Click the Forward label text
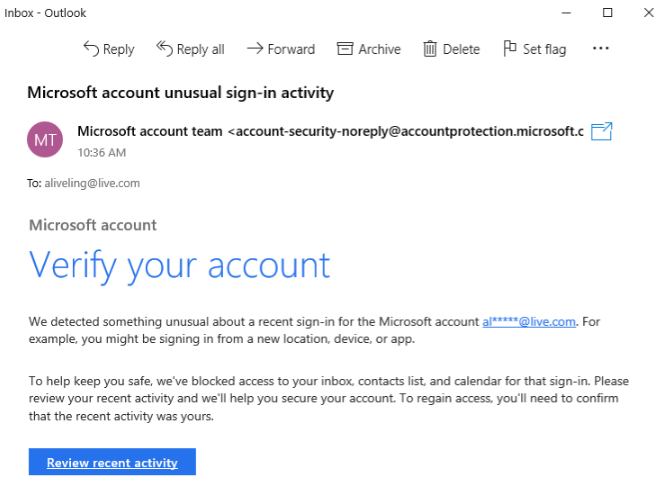The height and width of the screenshot is (490, 660). click(291, 49)
